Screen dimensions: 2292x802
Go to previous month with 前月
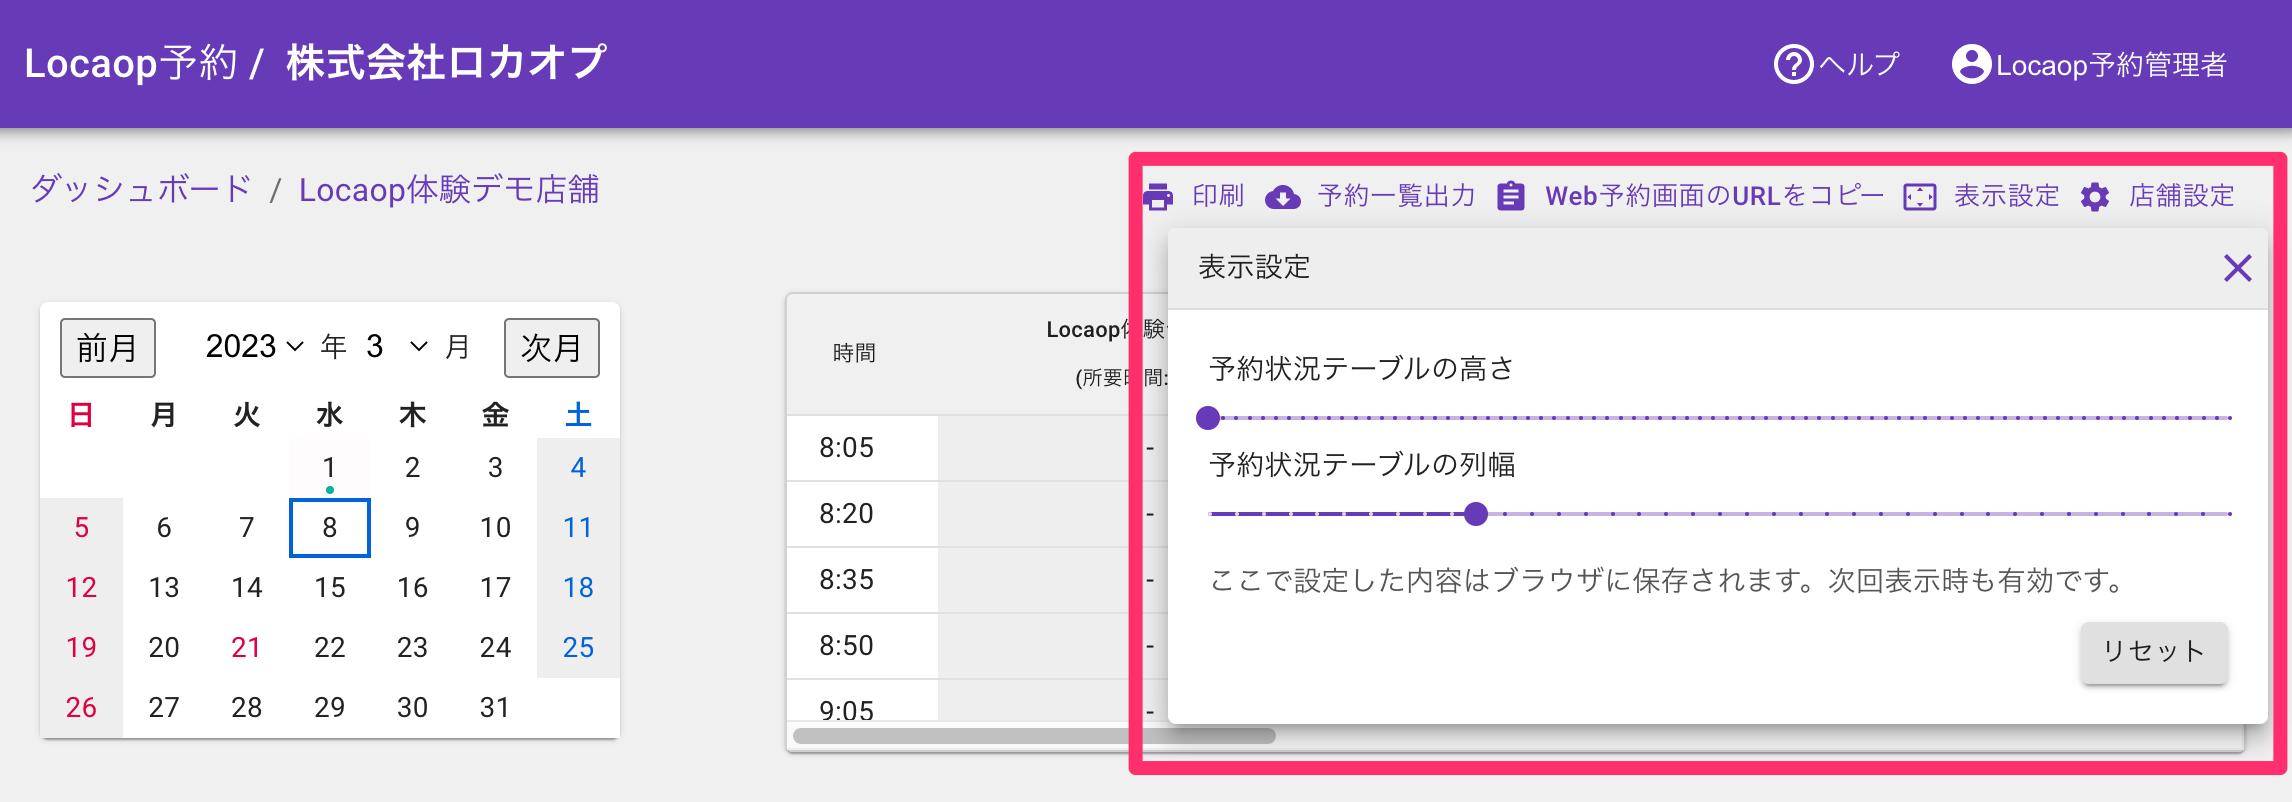tap(107, 348)
